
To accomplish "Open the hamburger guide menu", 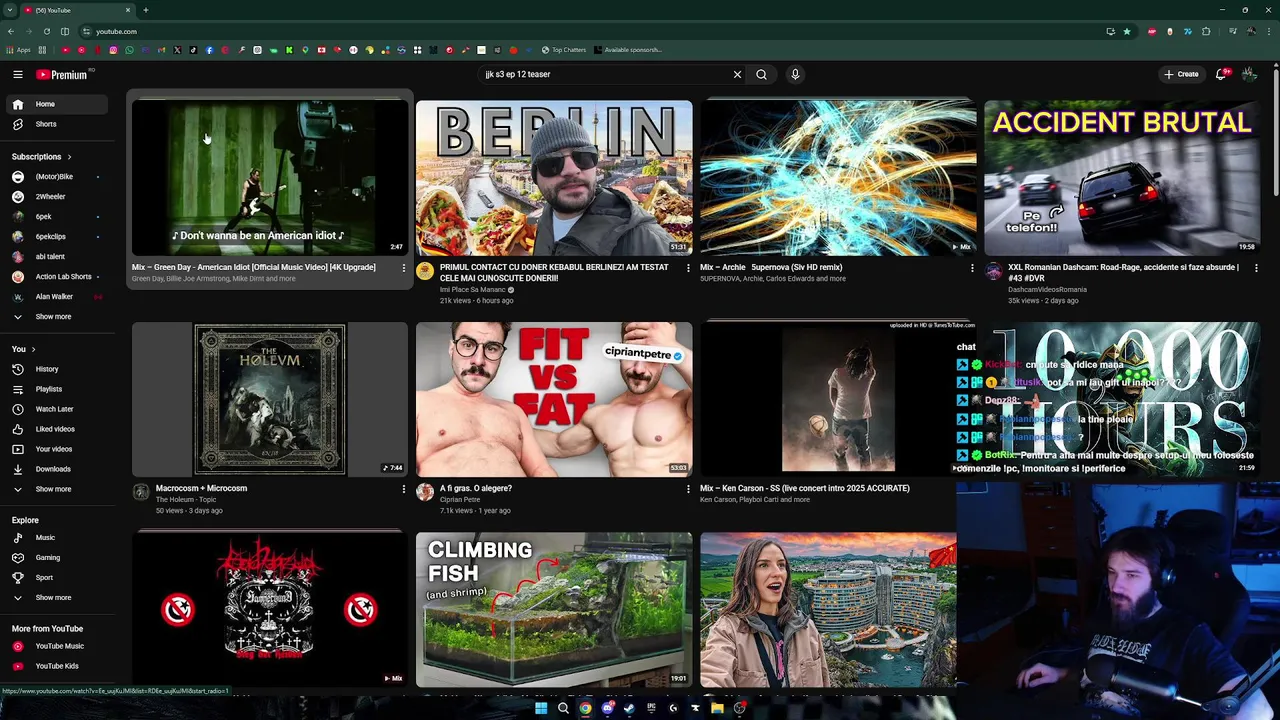I will [17, 74].
